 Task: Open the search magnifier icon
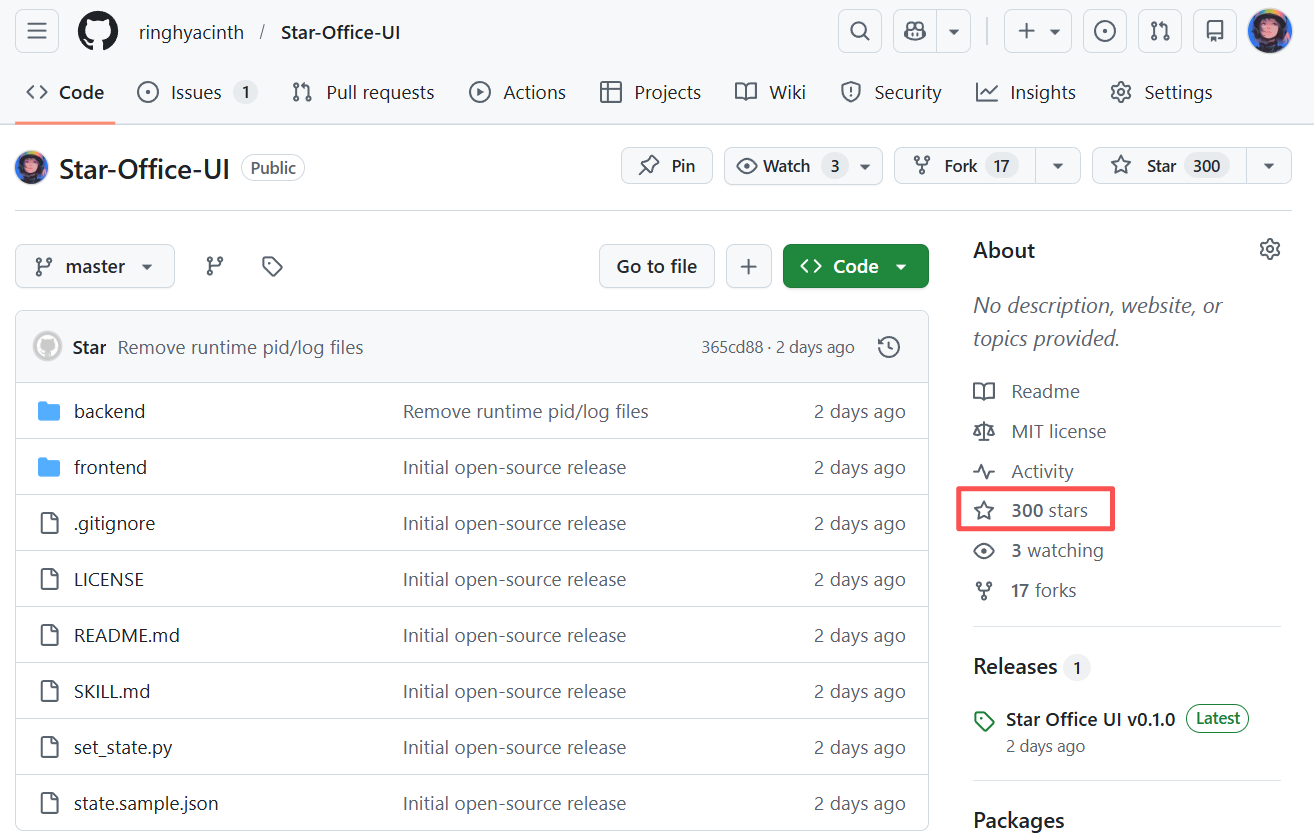(859, 32)
